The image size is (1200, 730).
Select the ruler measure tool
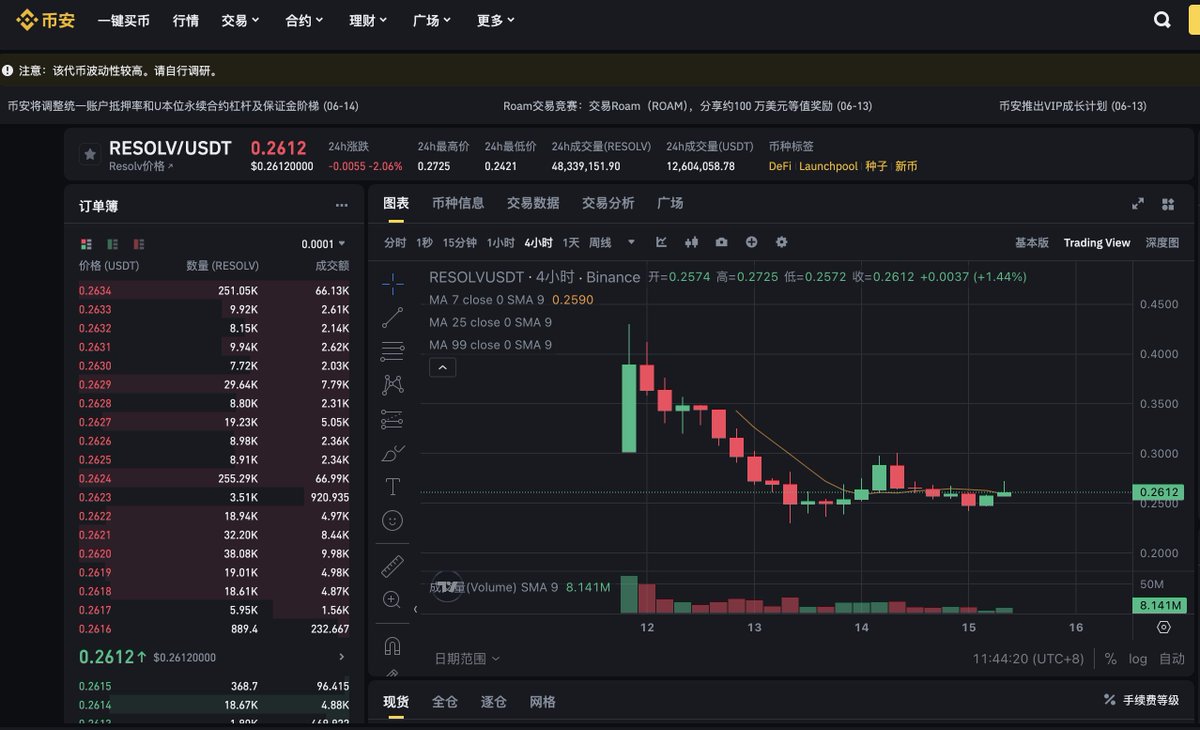pos(392,566)
